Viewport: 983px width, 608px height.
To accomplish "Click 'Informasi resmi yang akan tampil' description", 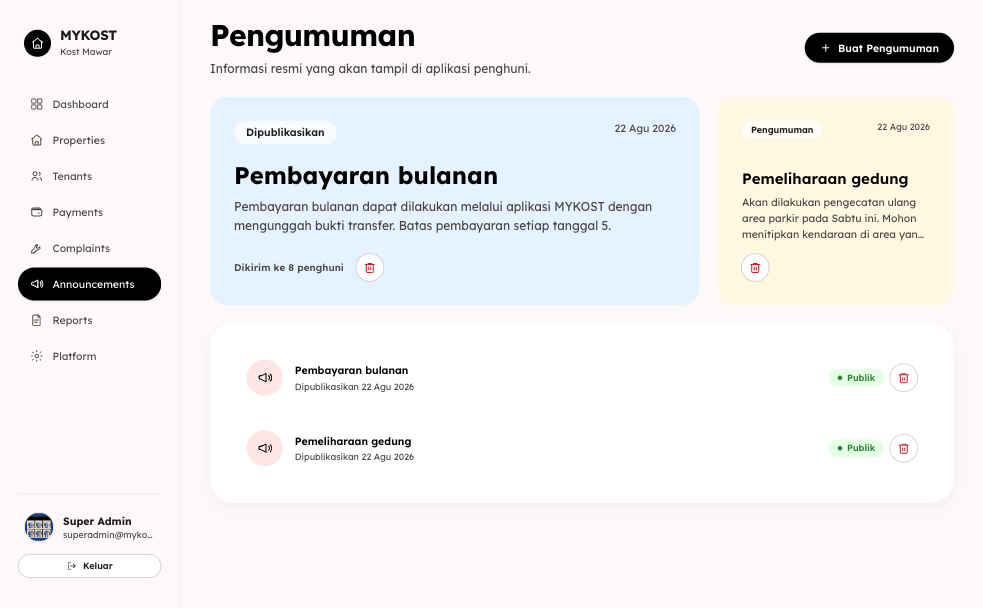I will pyautogui.click(x=371, y=69).
